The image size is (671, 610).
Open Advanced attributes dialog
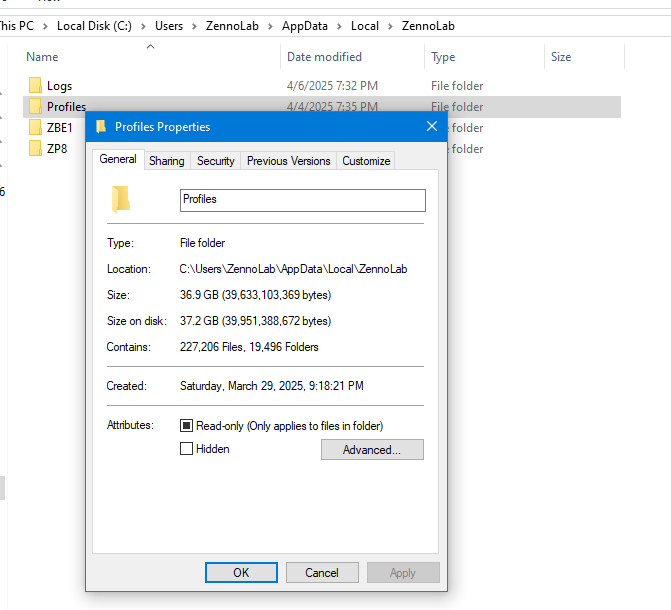click(372, 449)
